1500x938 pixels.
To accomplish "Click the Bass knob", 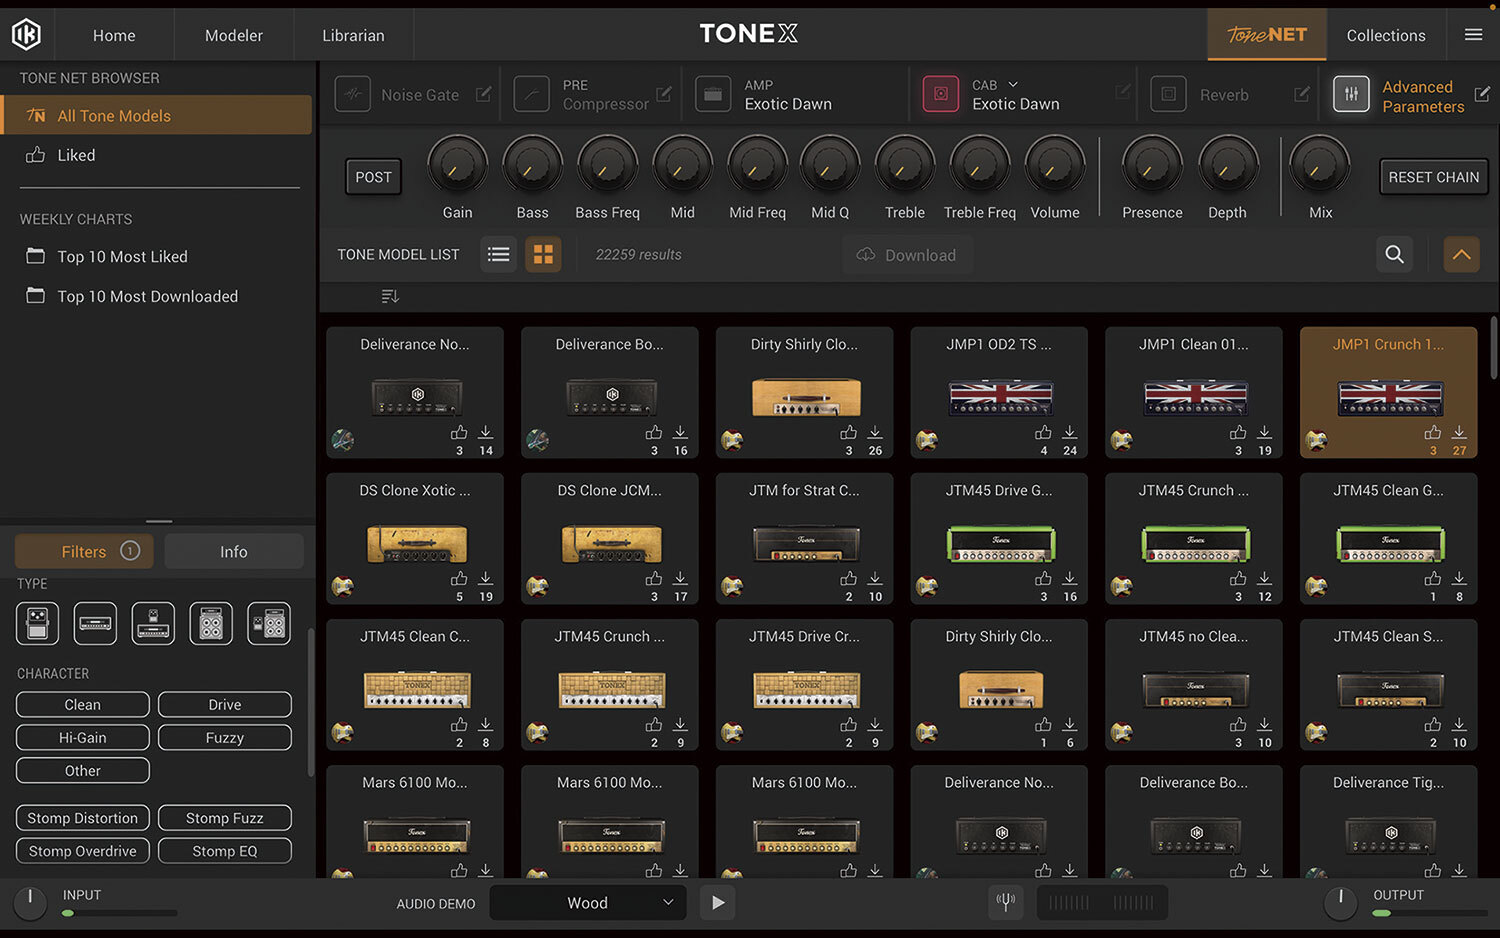I will (x=532, y=166).
